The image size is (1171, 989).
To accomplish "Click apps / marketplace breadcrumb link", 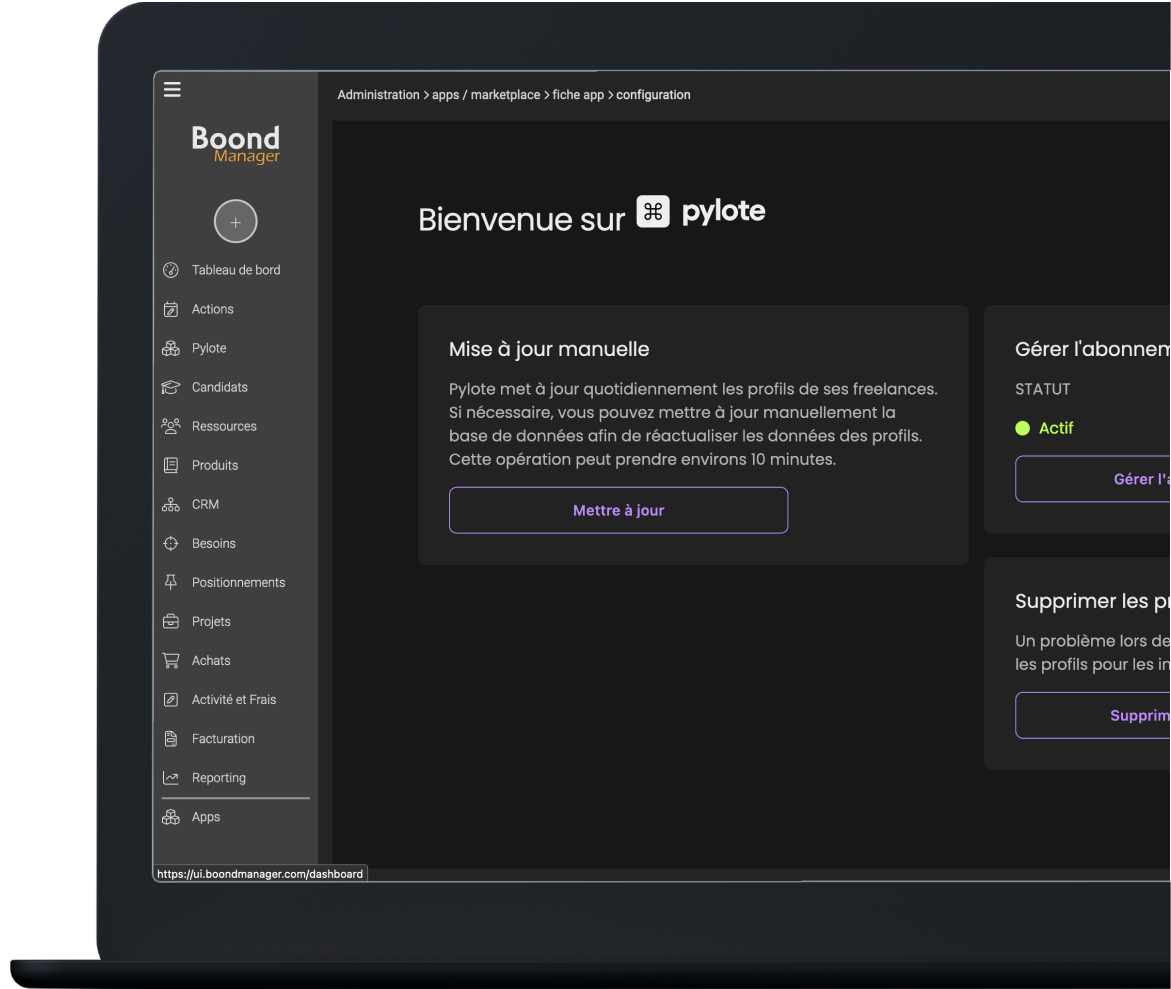I will click(x=486, y=95).
